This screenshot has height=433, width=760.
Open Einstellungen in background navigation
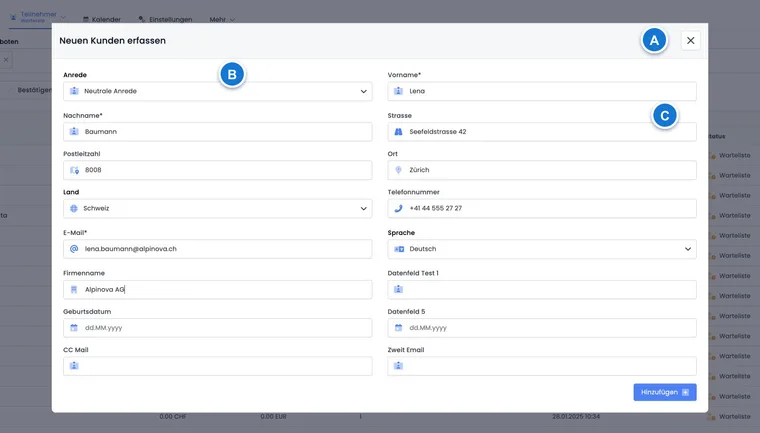(165, 19)
